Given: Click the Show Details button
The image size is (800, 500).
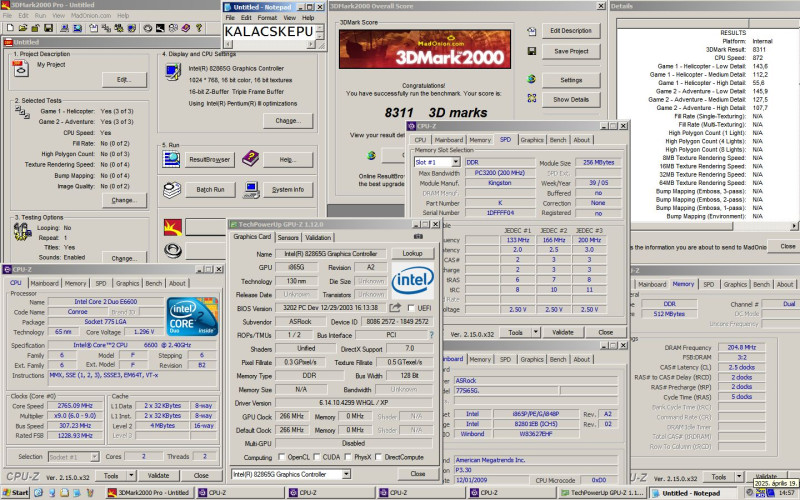Looking at the screenshot, I should [571, 99].
